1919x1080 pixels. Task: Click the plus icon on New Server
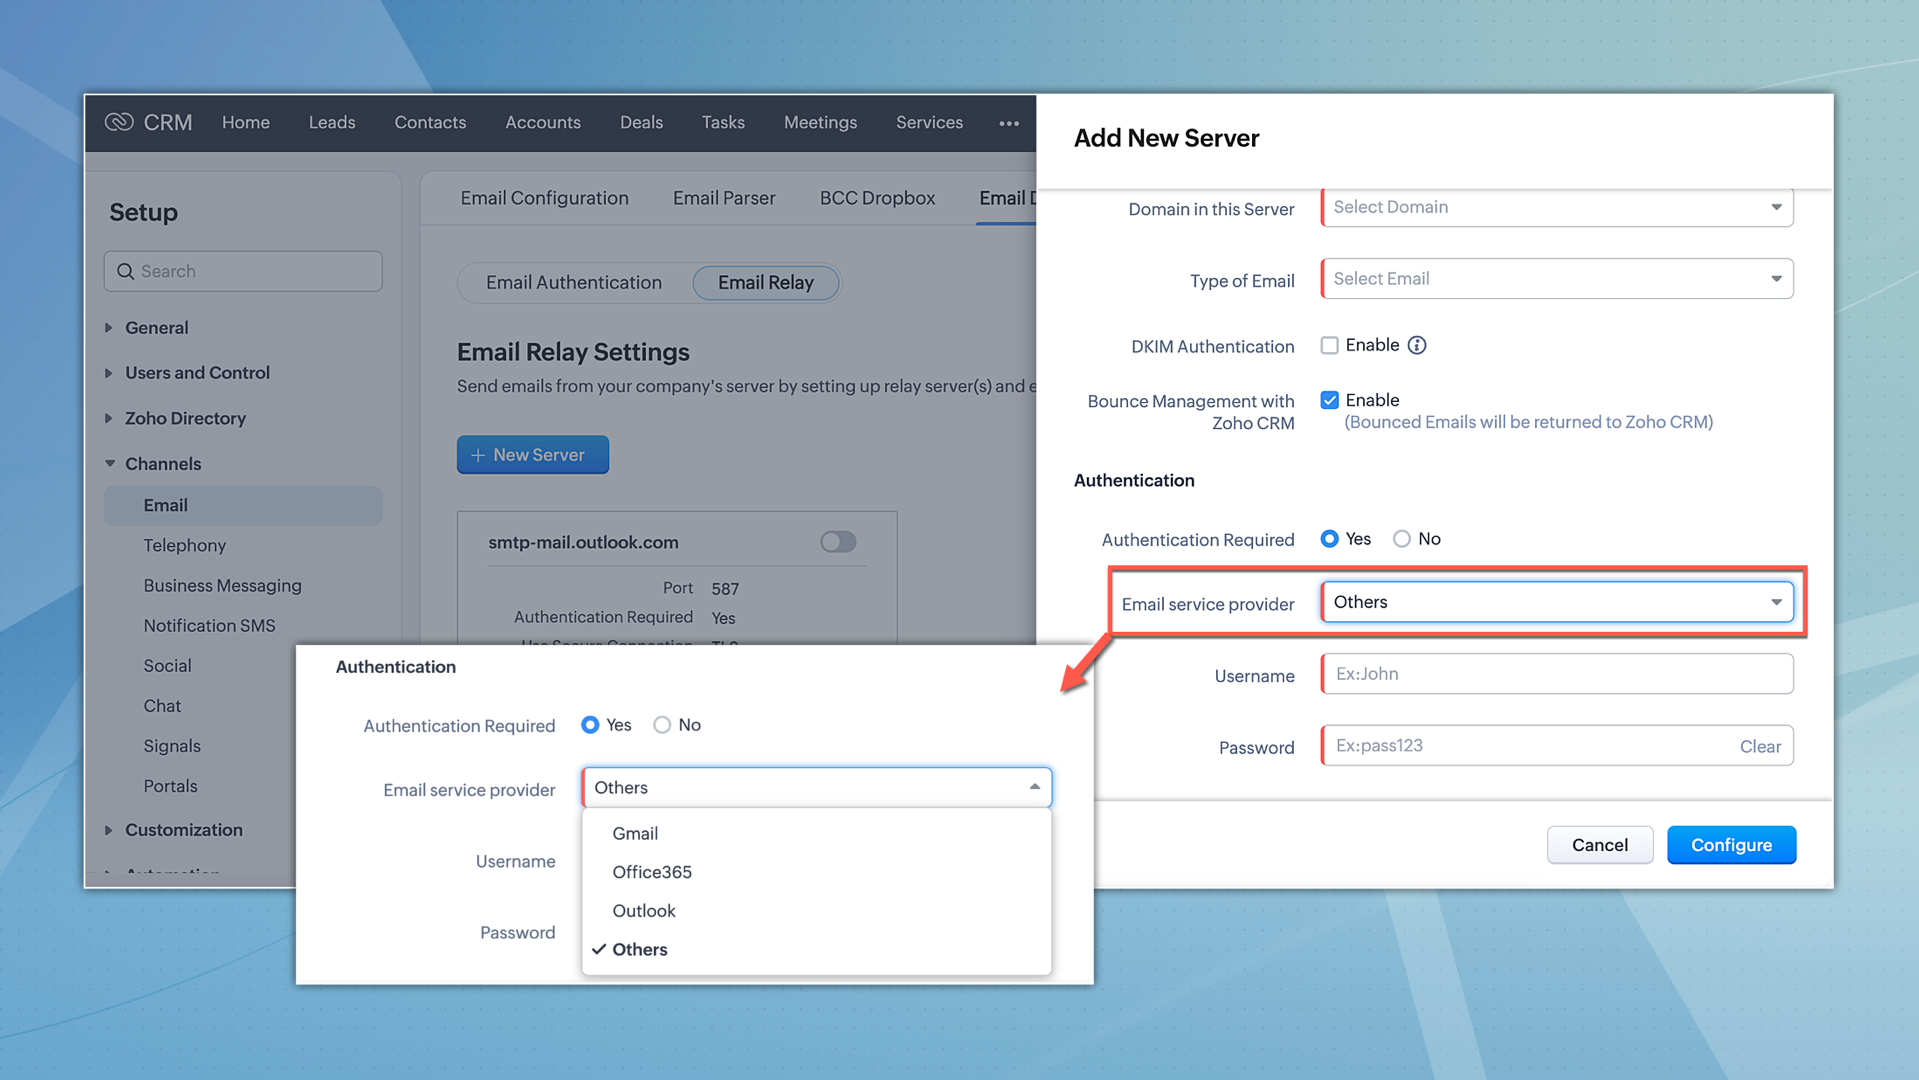point(477,455)
